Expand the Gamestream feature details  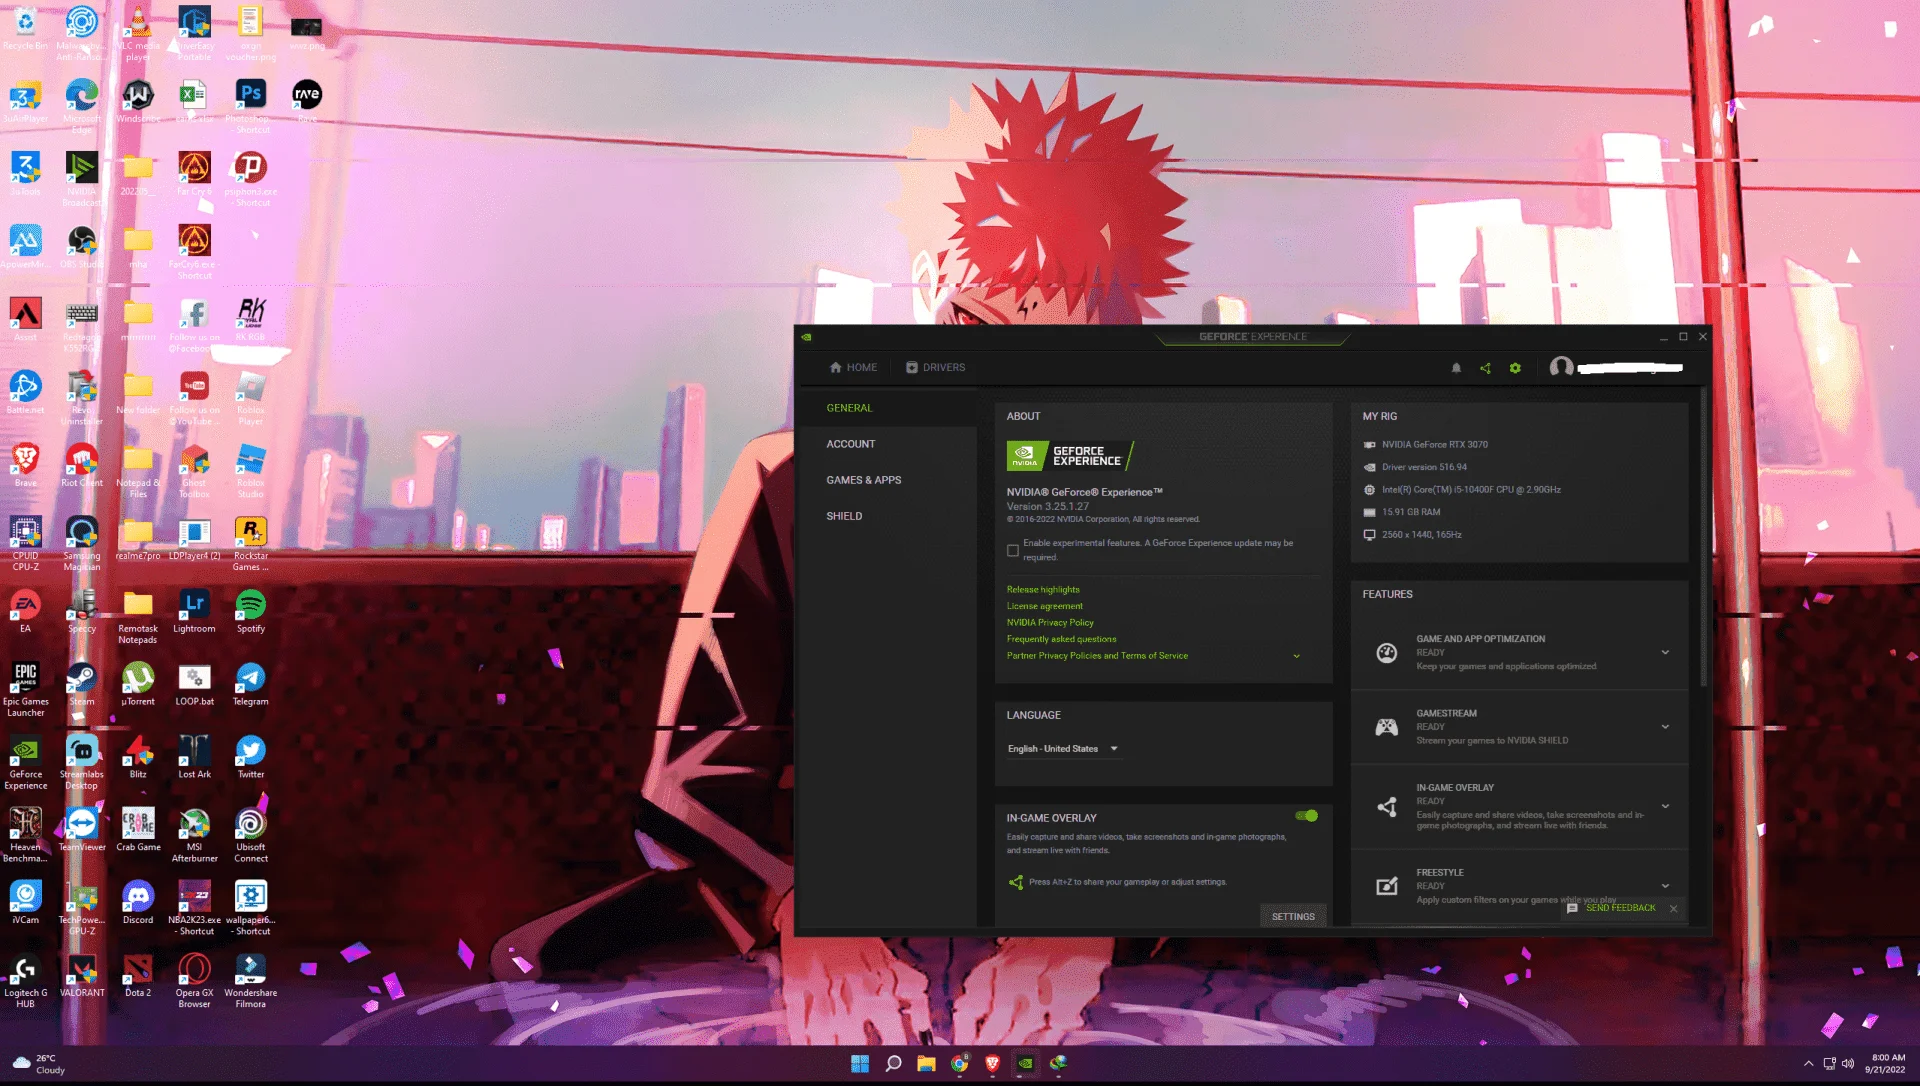tap(1665, 727)
